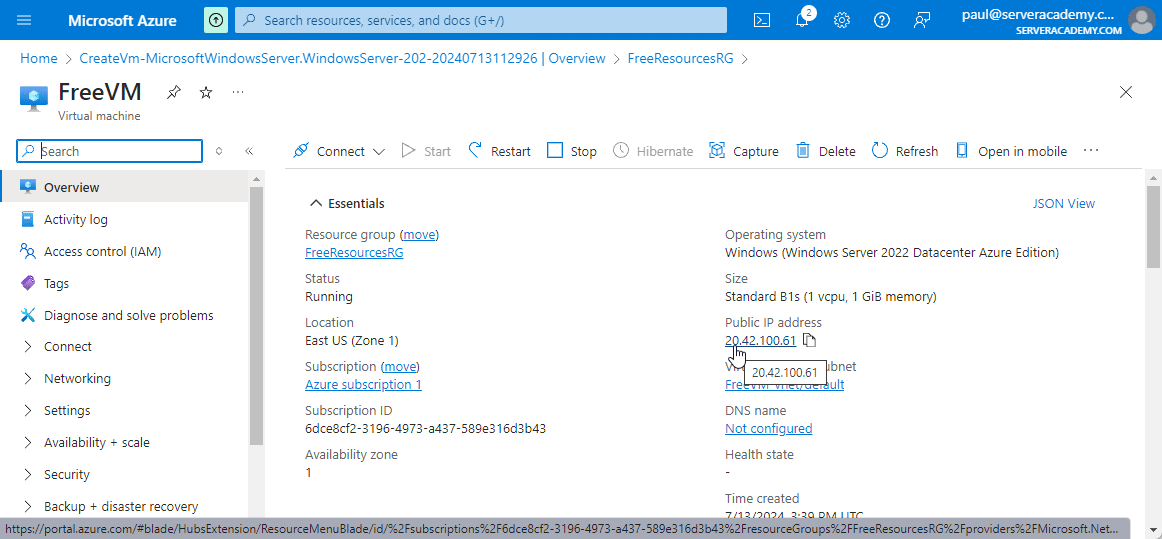1162x539 pixels.
Task: Open the Connect toolbar dropdown
Action: pyautogui.click(x=339, y=151)
